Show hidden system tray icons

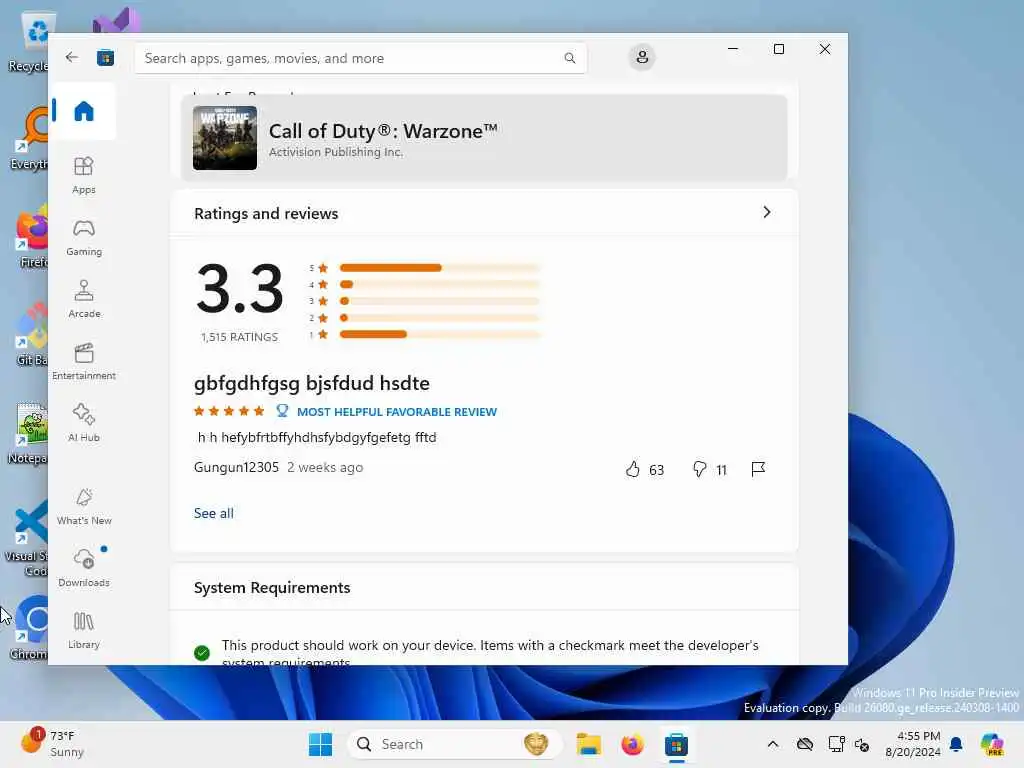(773, 744)
